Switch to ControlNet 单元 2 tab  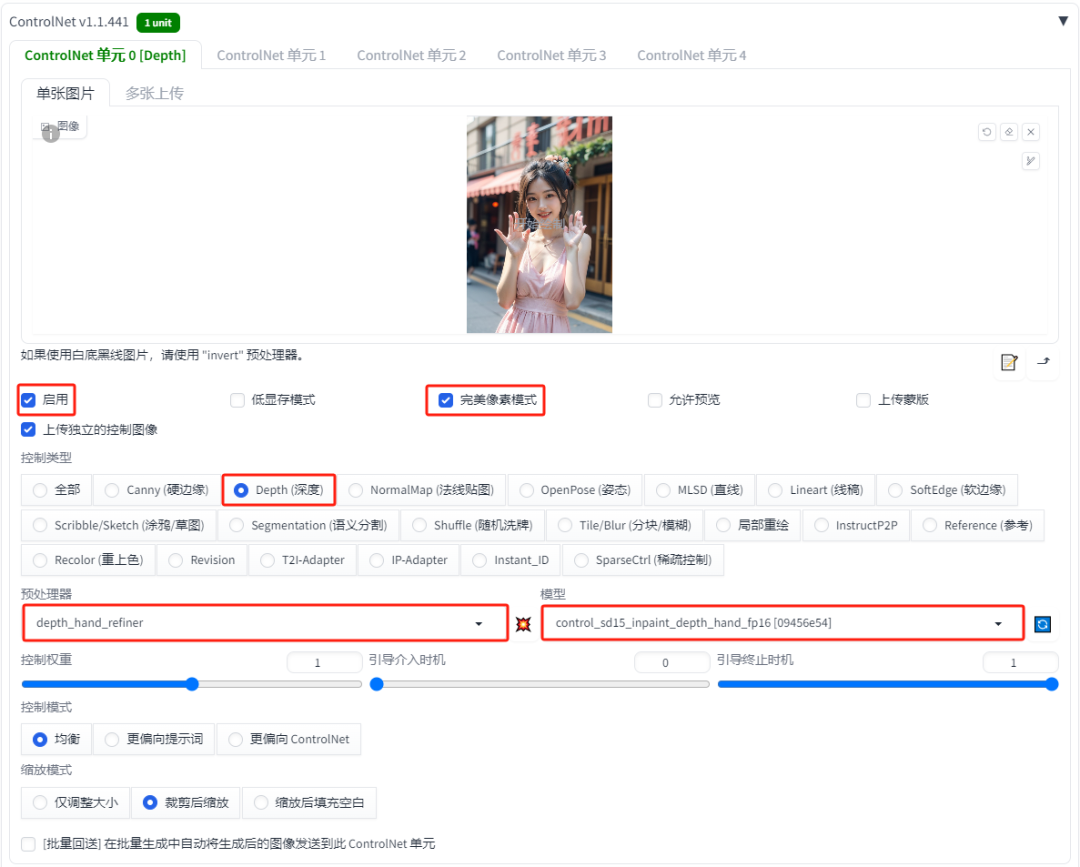[x=411, y=55]
